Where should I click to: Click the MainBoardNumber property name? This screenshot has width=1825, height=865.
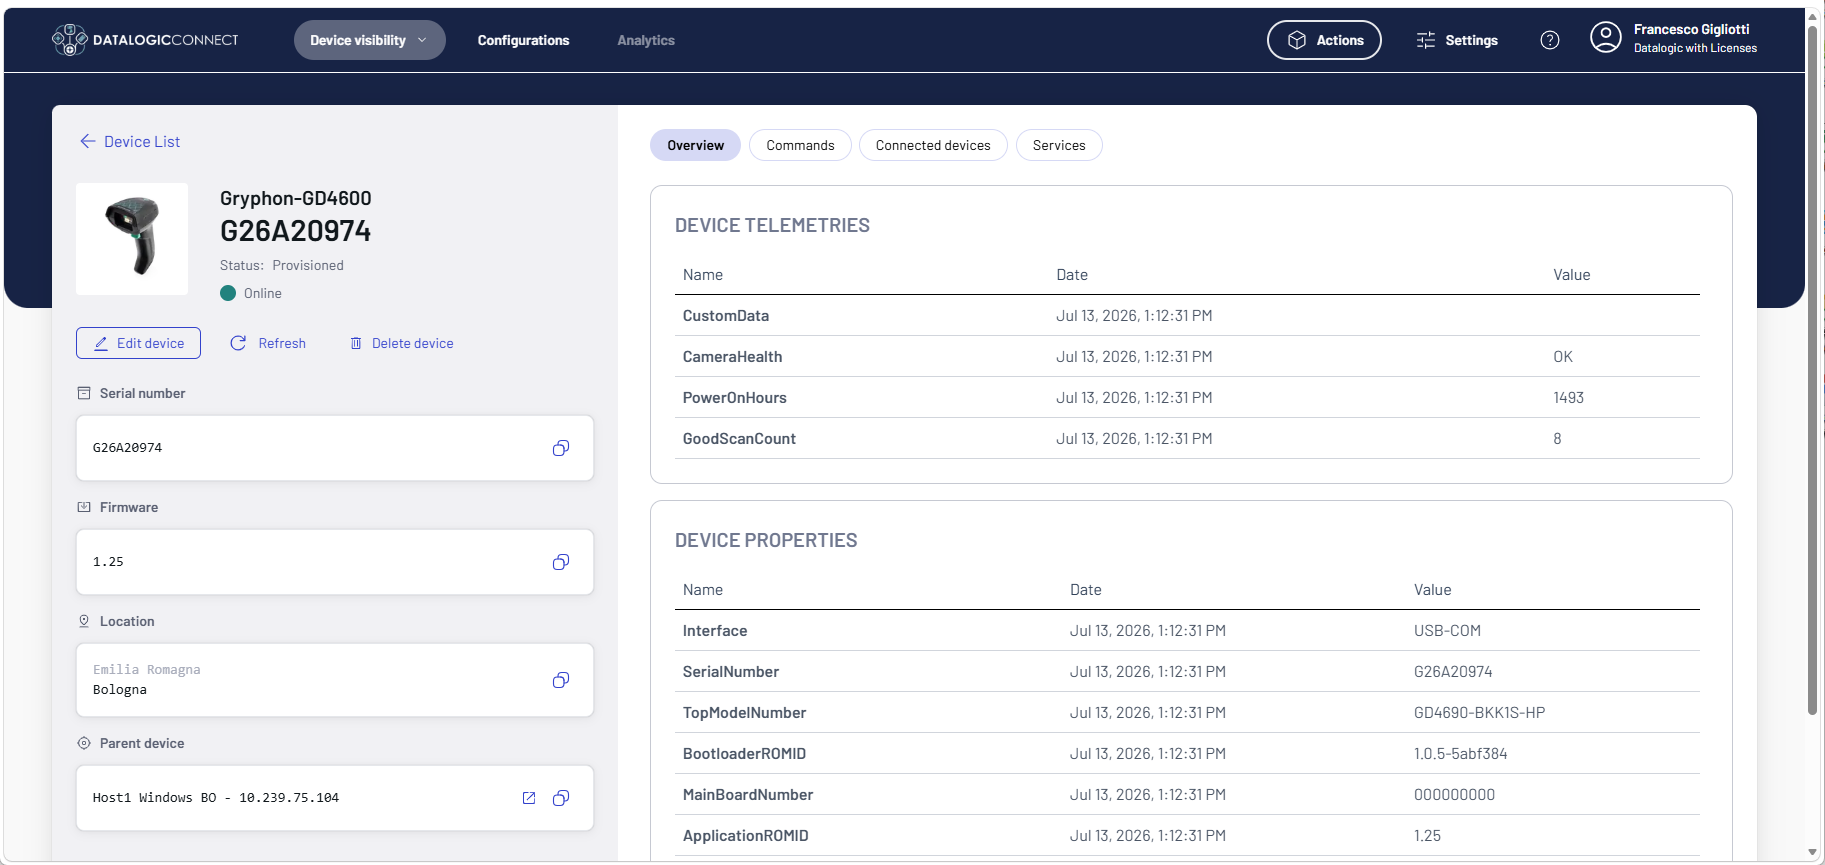pyautogui.click(x=748, y=795)
